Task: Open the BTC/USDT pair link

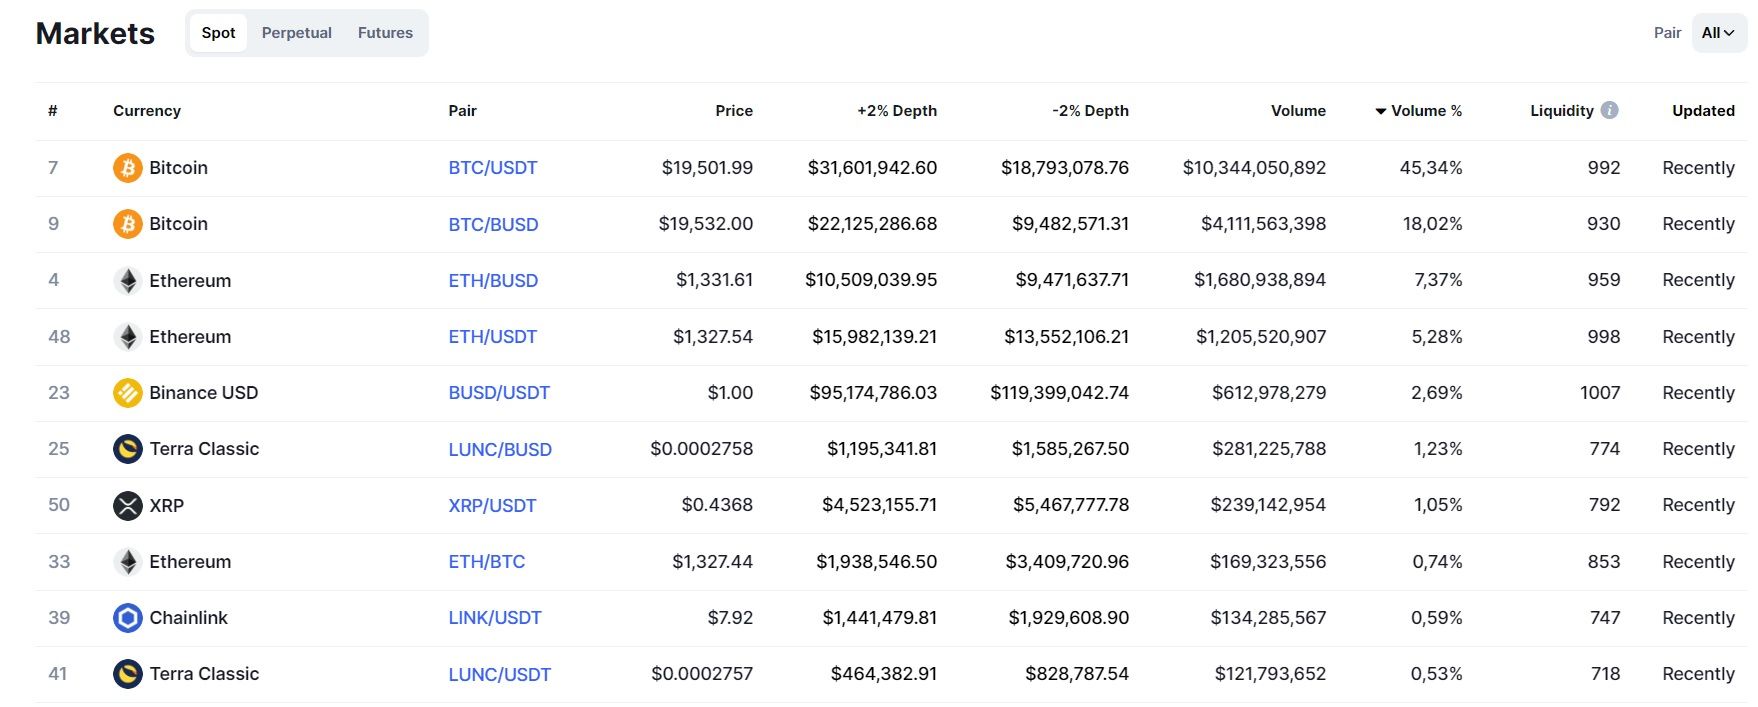Action: 493,168
